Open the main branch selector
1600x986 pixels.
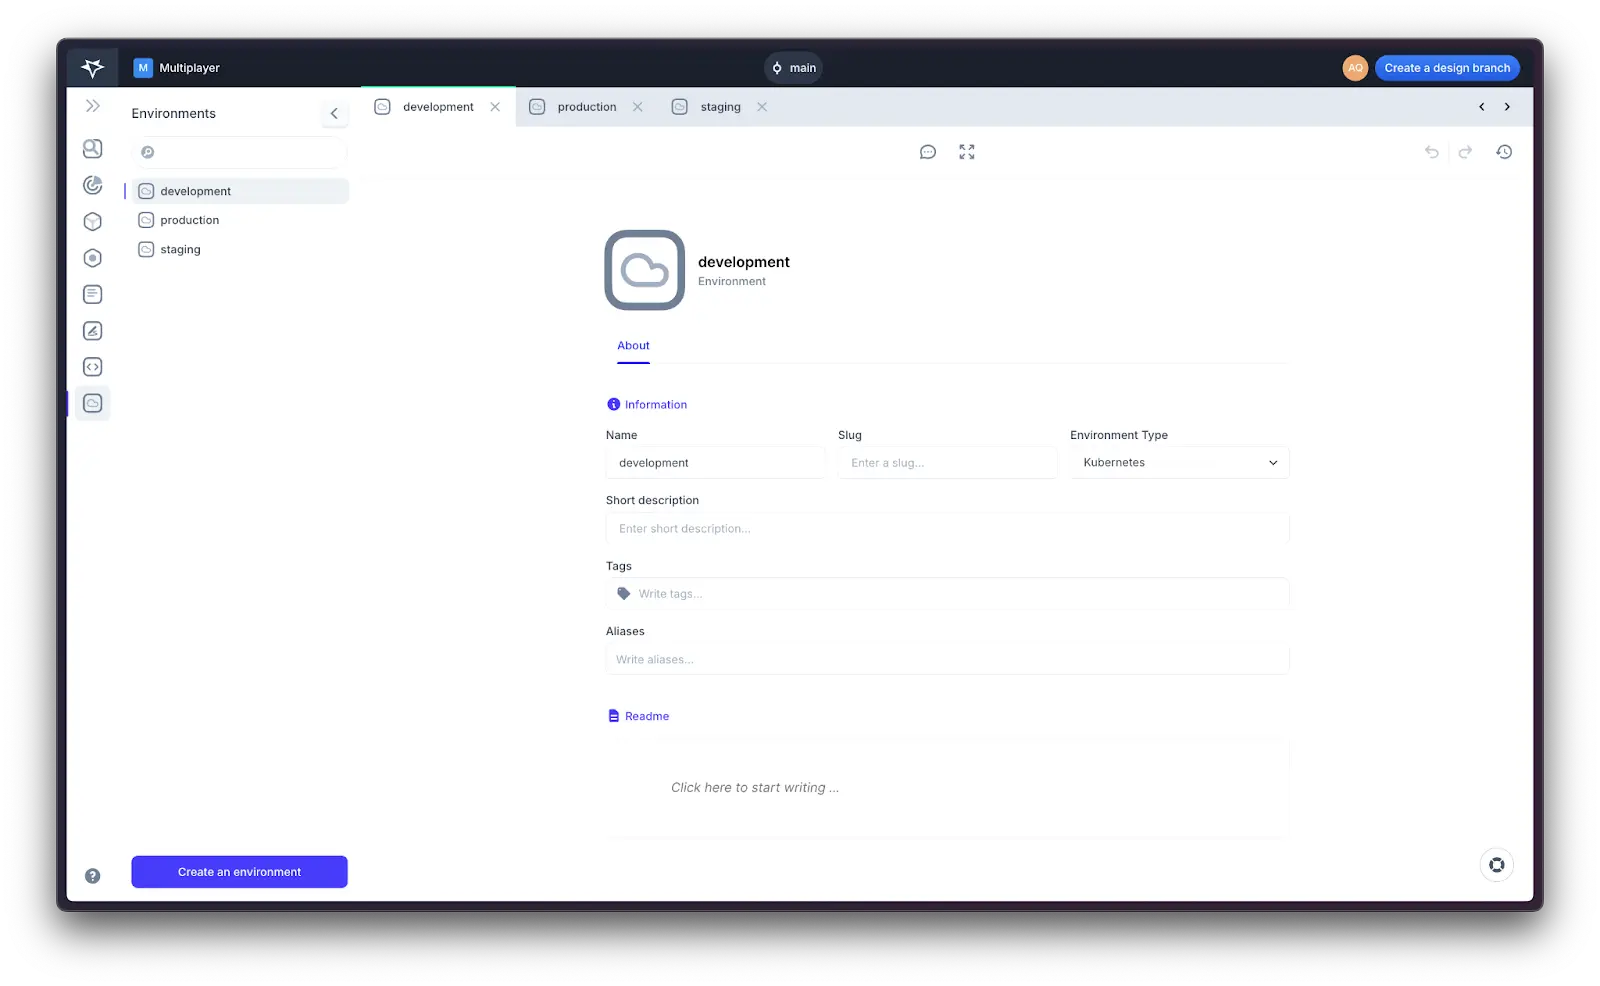[794, 68]
